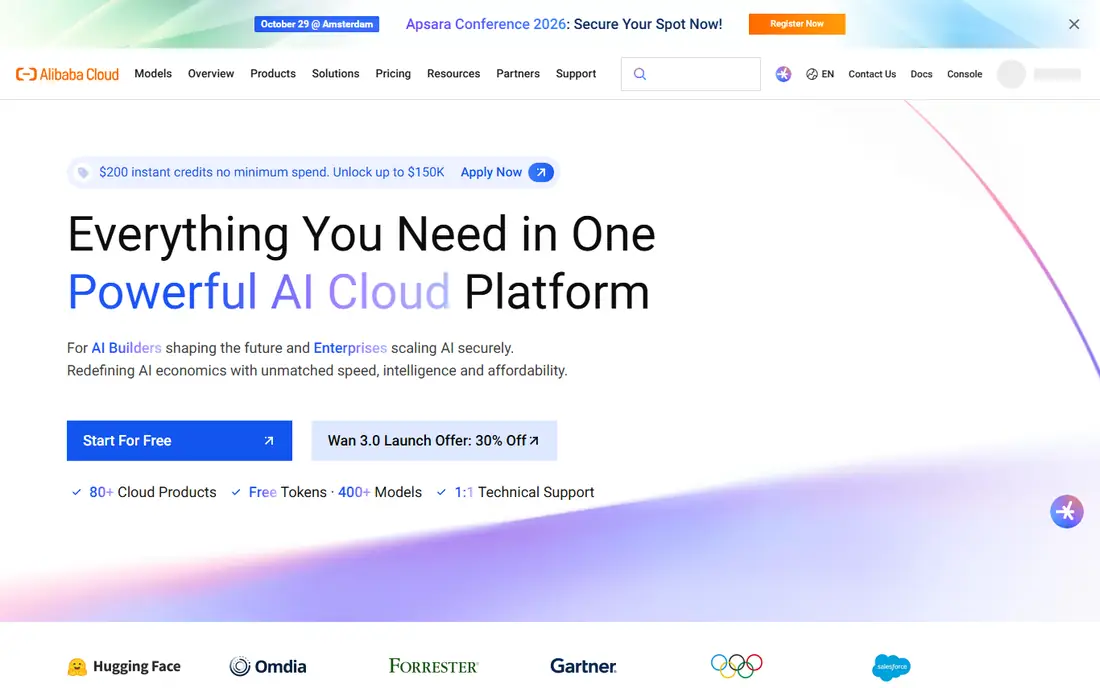Screen dimensions: 1100x688
Task: Click Apsara Conference 2026 banner text
Action: click(564, 24)
